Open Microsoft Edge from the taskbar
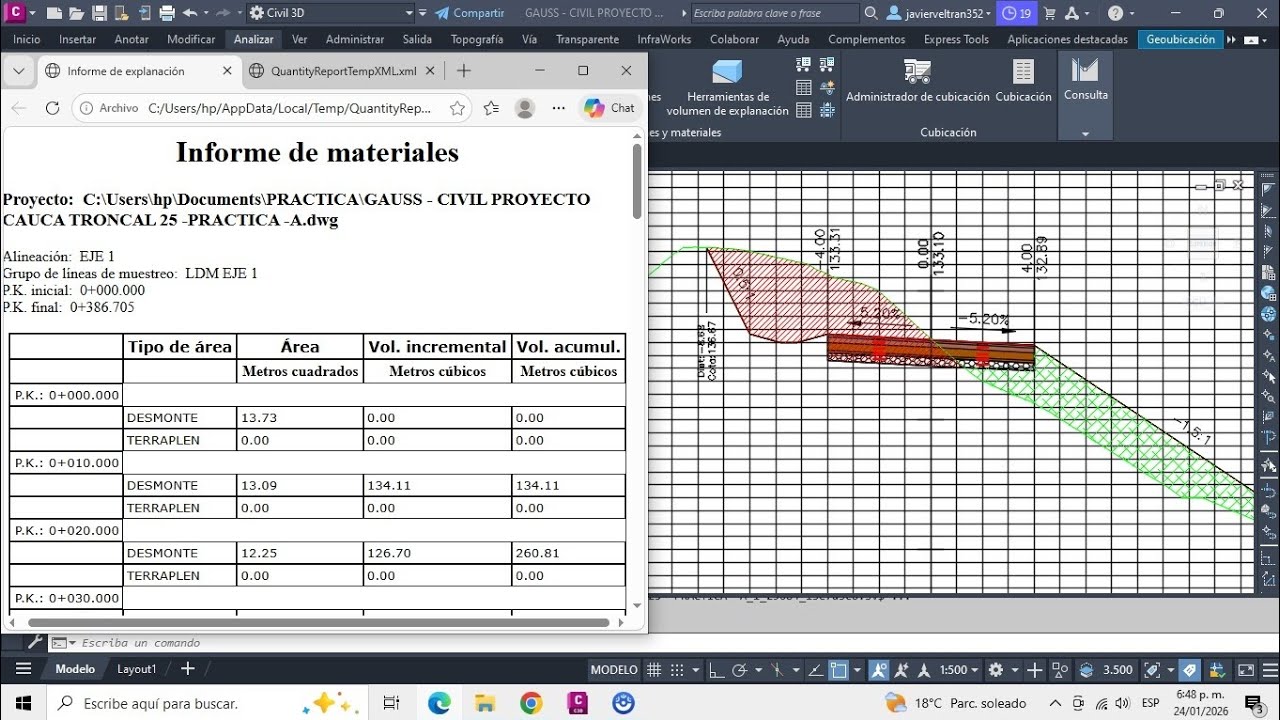1280x720 pixels. (439, 703)
